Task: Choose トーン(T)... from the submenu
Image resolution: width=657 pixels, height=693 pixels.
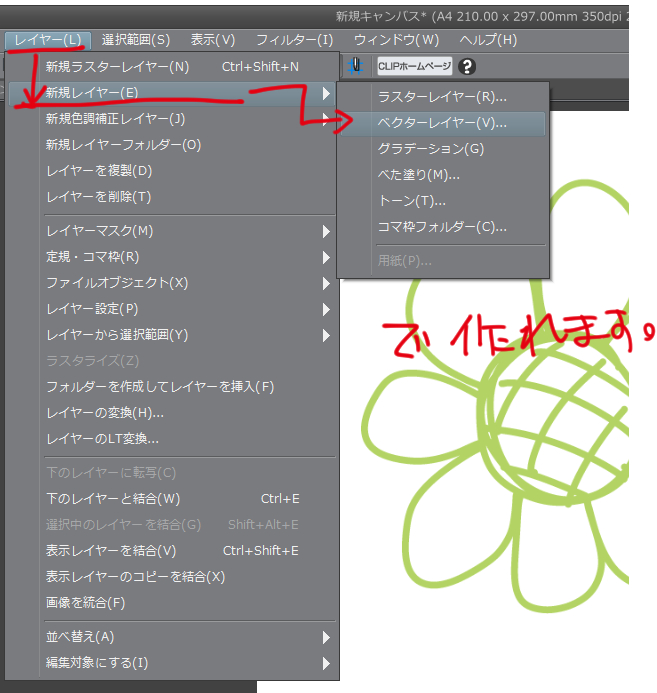Action: point(412,201)
